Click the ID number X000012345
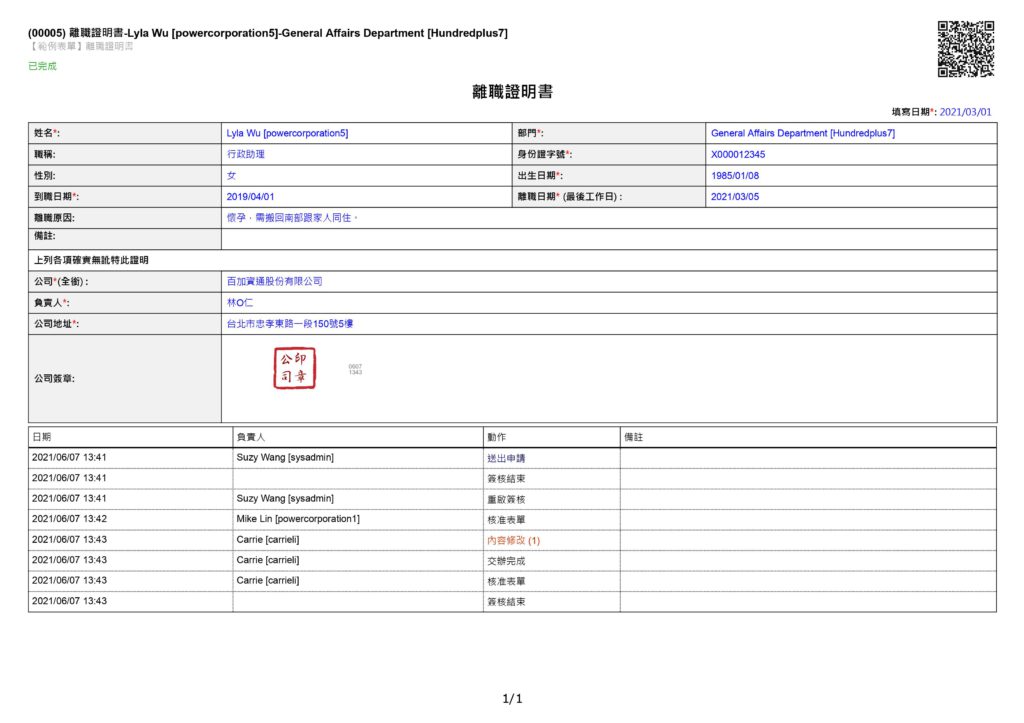 point(737,155)
